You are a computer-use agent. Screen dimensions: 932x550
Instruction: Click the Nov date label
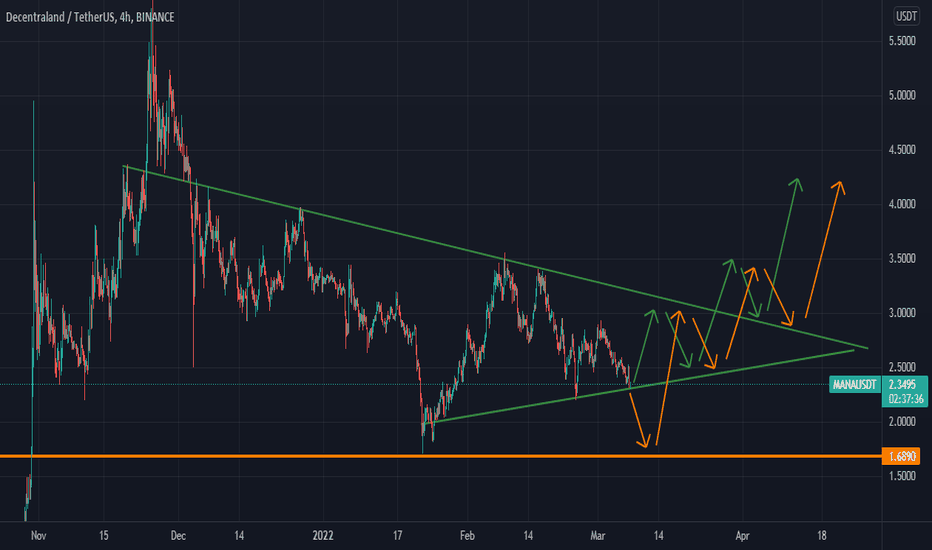pyautogui.click(x=38, y=536)
